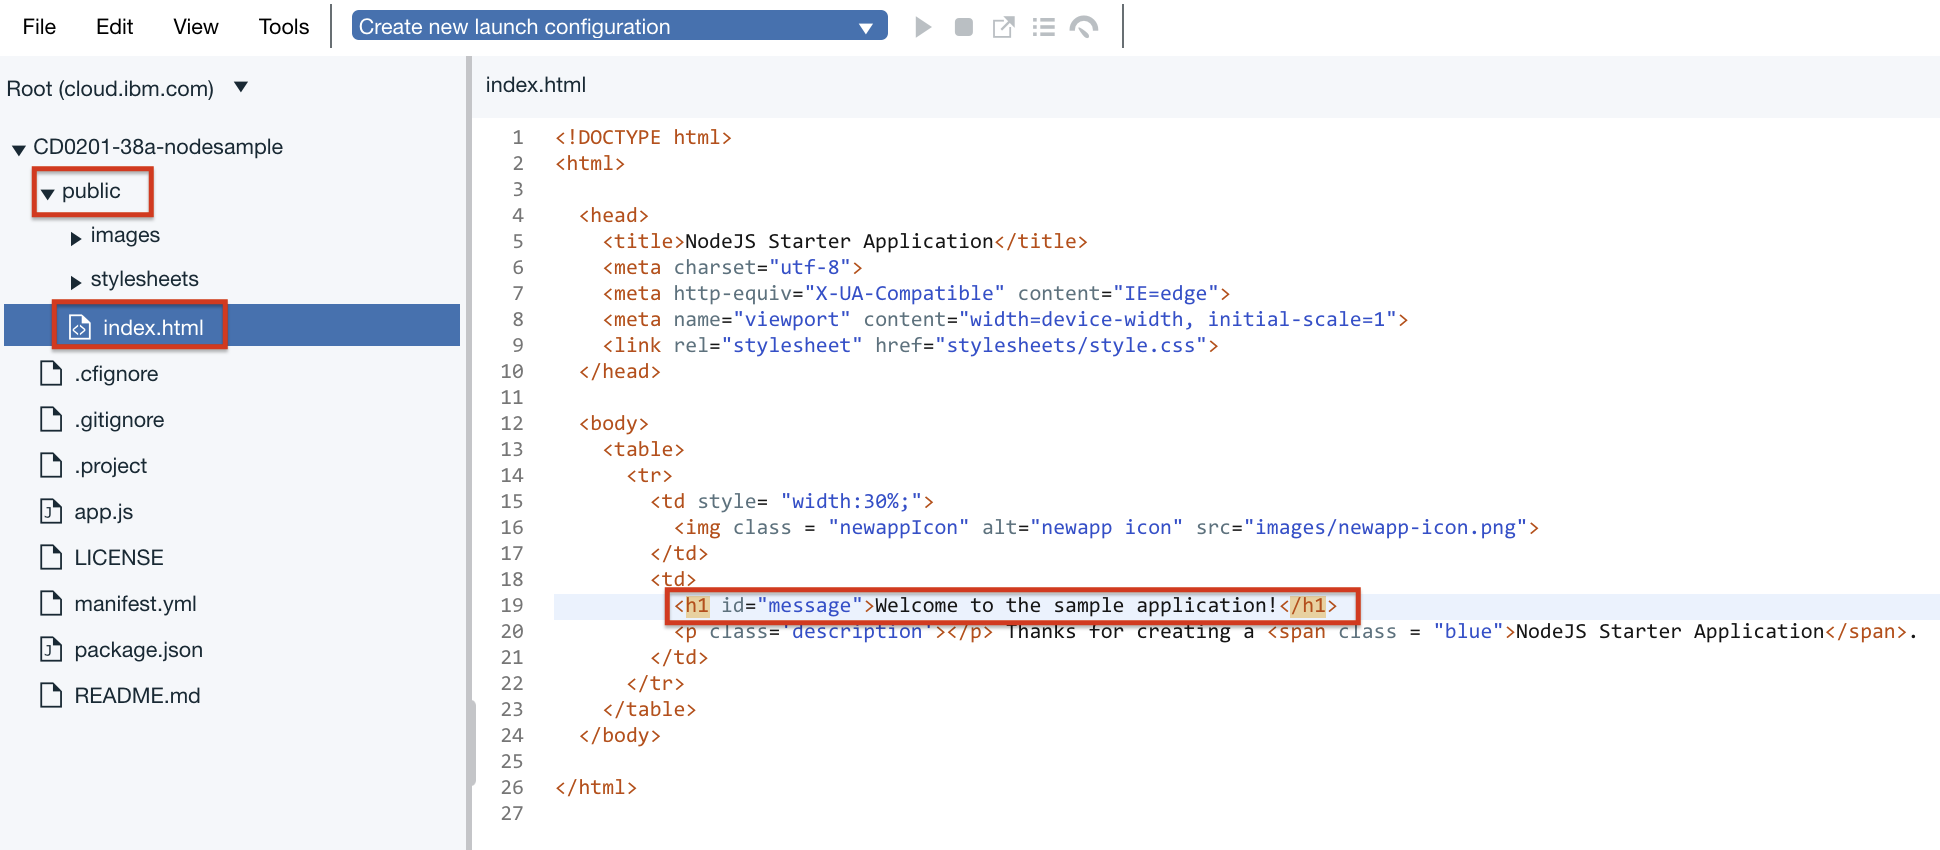The height and width of the screenshot is (850, 1940).
Task: Click the stylesheets folder name
Action: [x=144, y=279]
